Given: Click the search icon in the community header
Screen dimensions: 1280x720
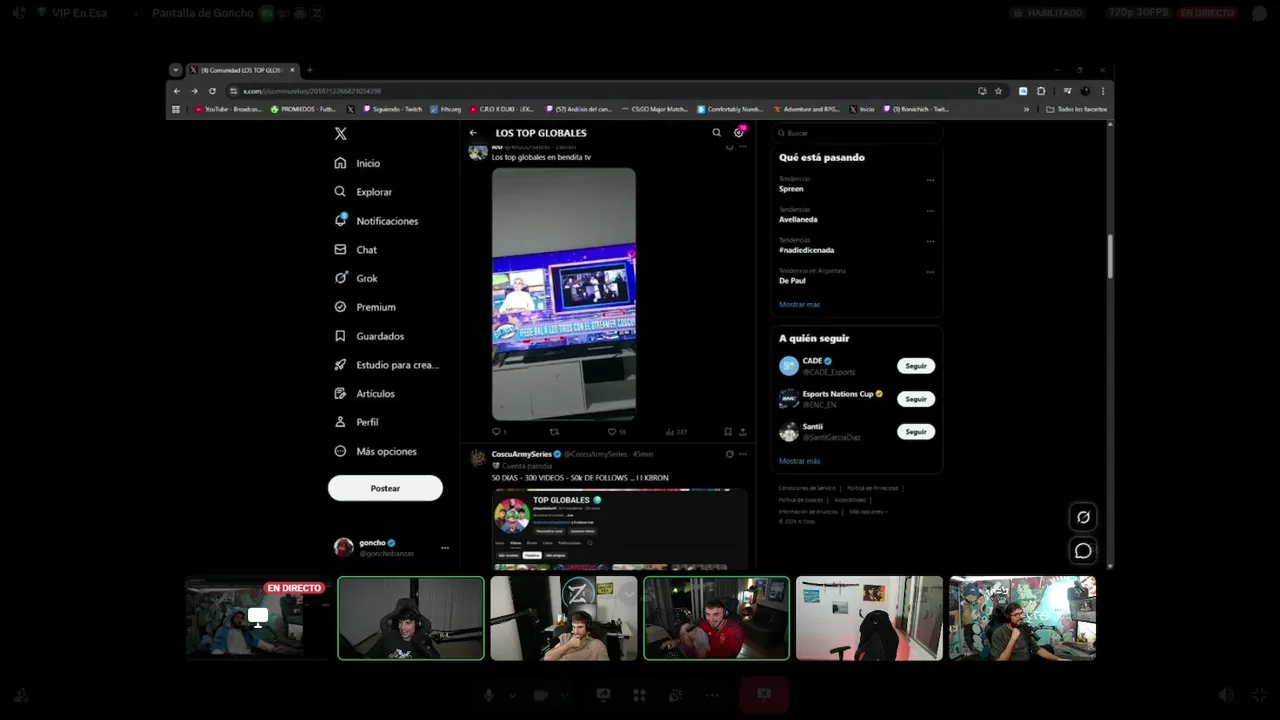Looking at the screenshot, I should [716, 133].
